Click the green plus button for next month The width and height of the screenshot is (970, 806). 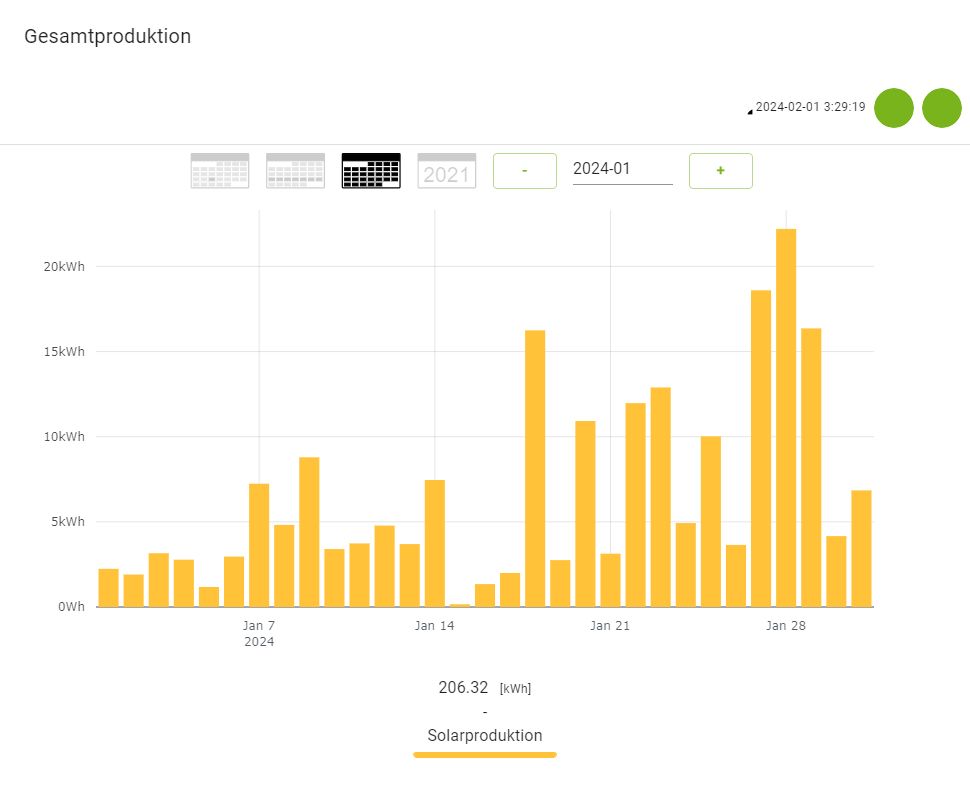[721, 171]
